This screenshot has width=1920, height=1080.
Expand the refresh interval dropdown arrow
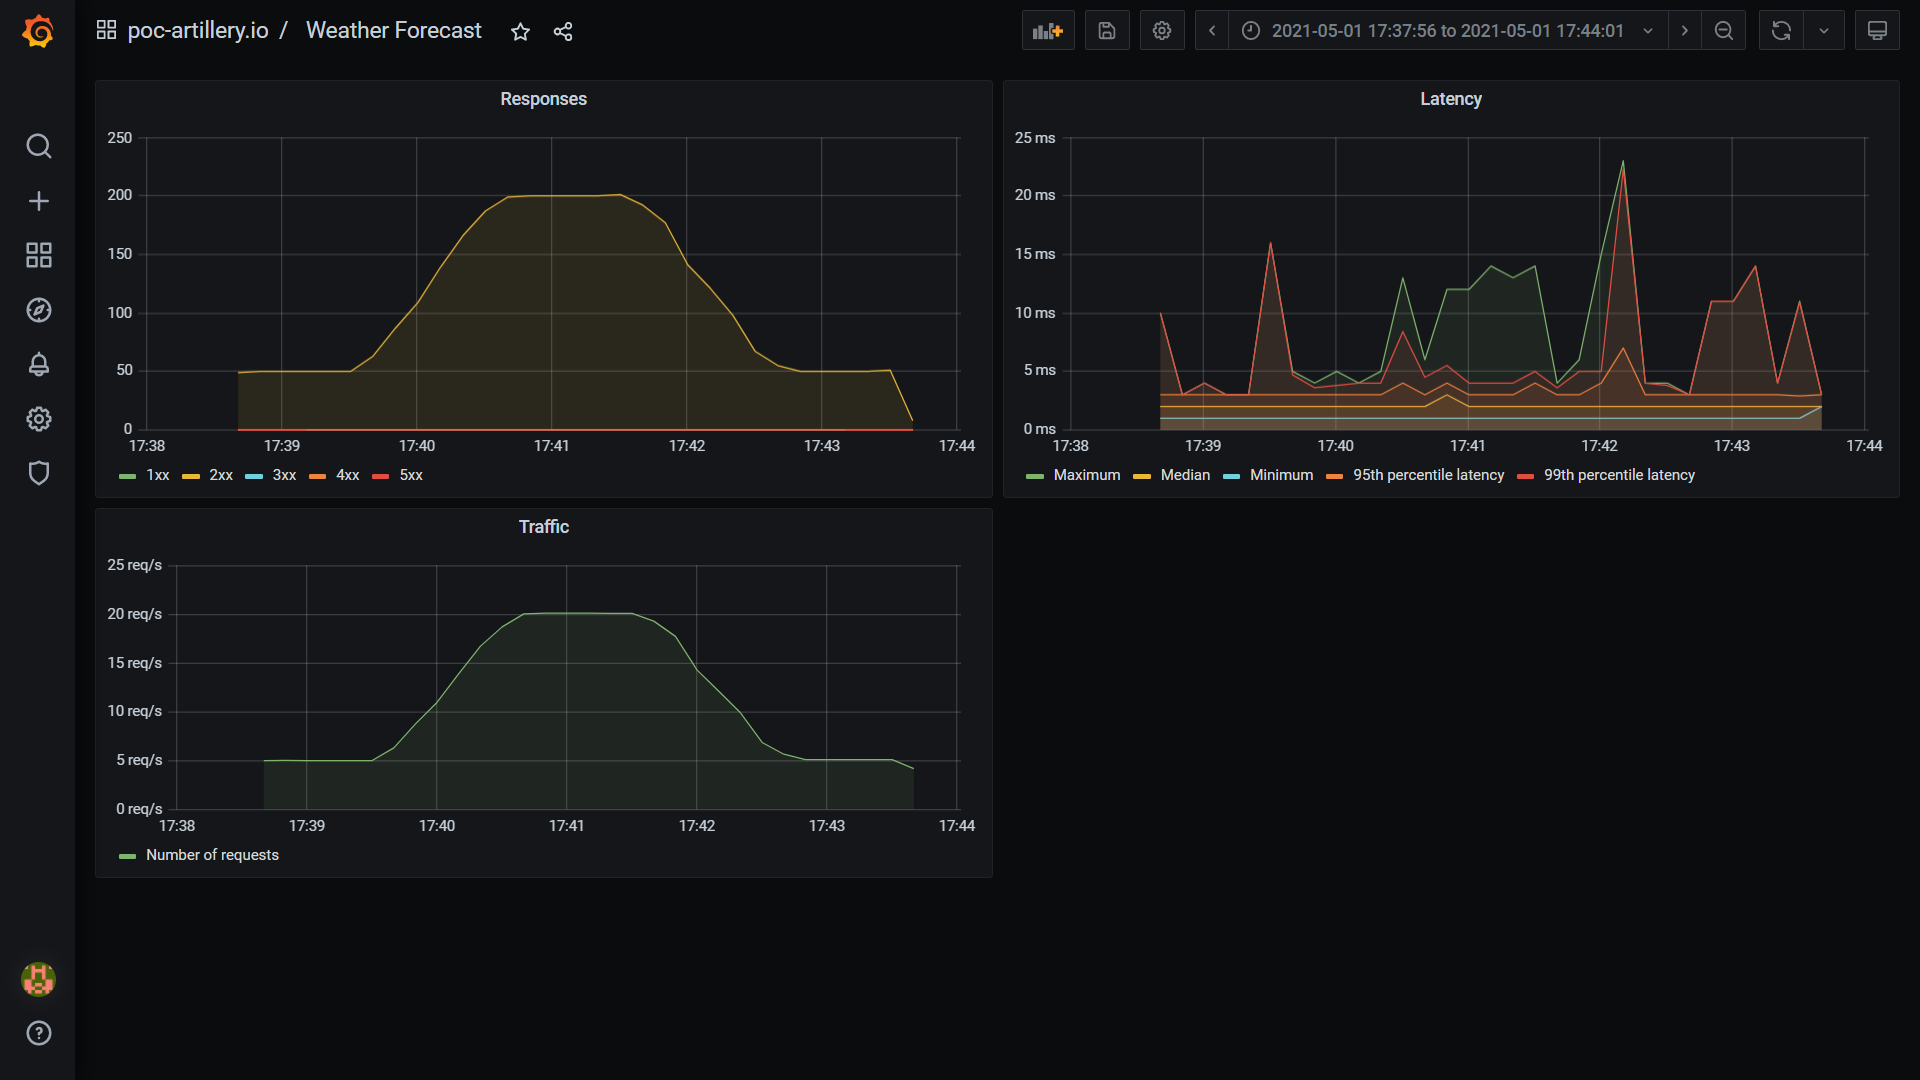(x=1824, y=31)
